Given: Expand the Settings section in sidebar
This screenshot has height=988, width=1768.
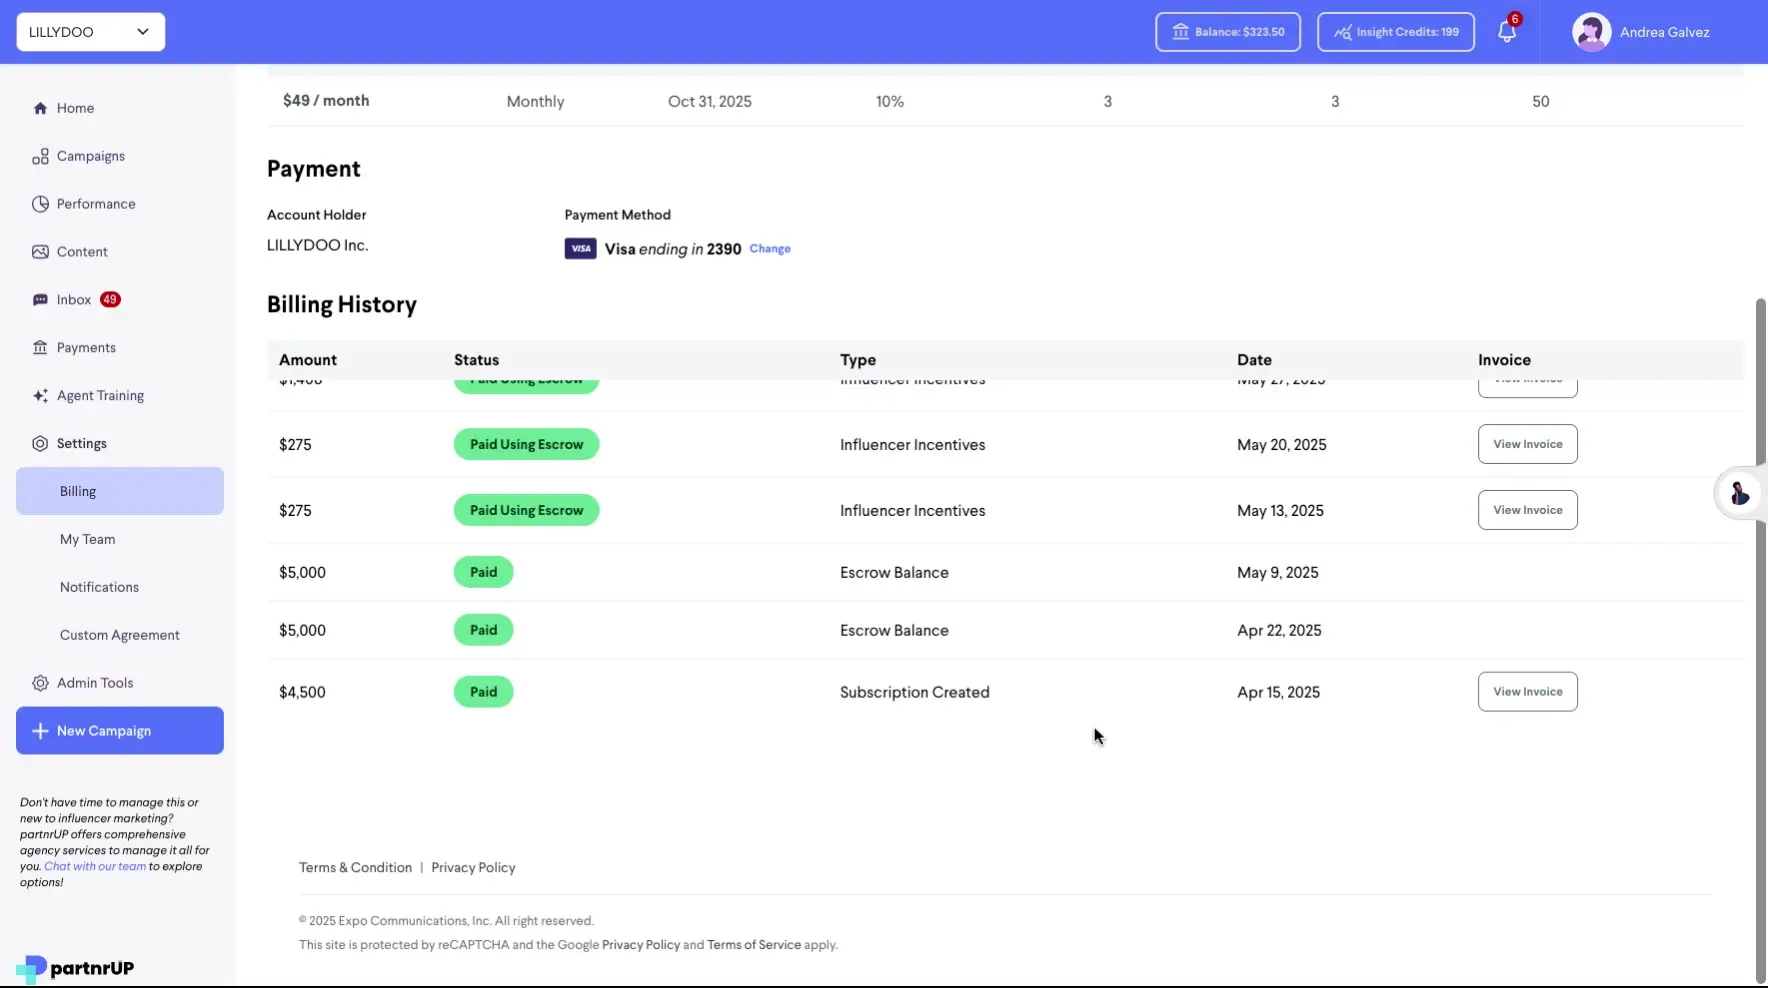Looking at the screenshot, I should pyautogui.click(x=81, y=442).
